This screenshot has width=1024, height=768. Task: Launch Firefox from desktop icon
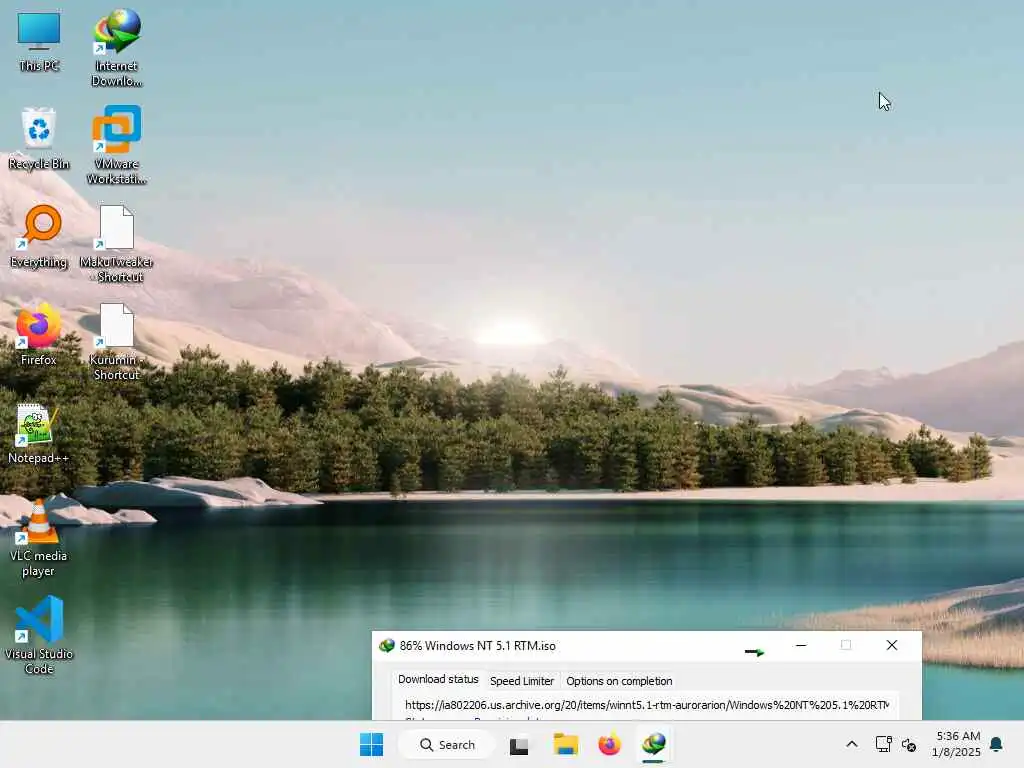39,334
